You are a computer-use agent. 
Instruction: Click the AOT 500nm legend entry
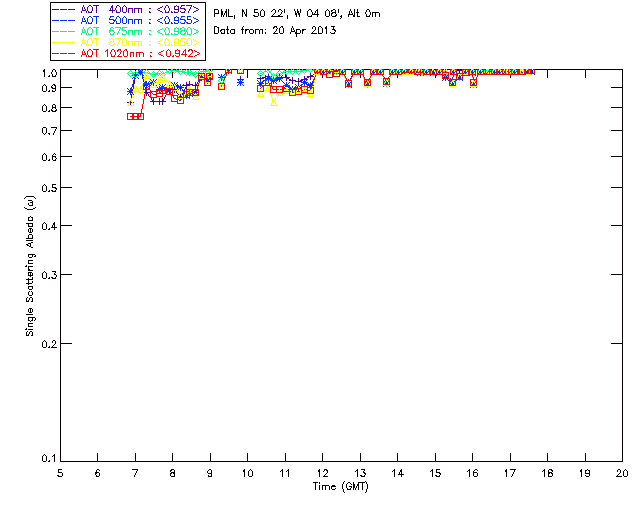tap(126, 20)
